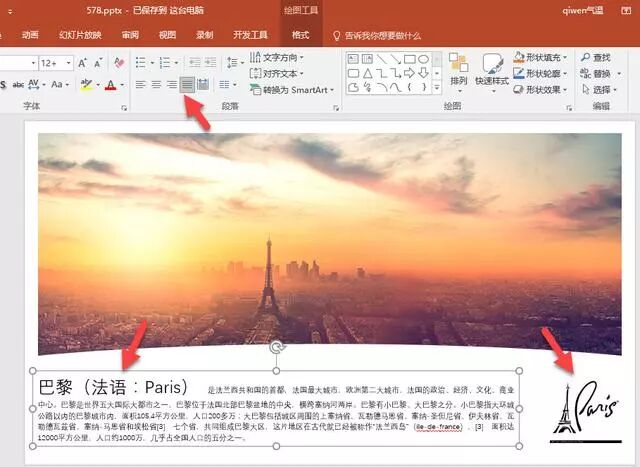The height and width of the screenshot is (467, 640).
Task: Select the text box shape
Action: click(x=353, y=59)
